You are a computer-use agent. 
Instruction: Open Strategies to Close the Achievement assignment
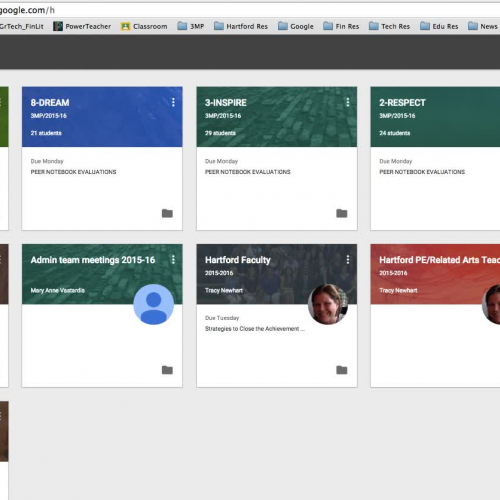click(x=255, y=329)
